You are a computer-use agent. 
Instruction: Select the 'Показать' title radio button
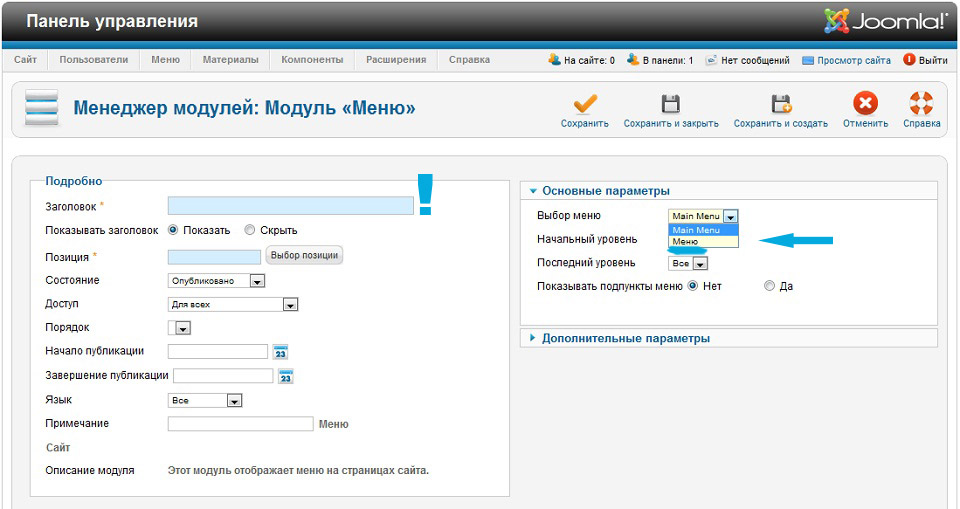tap(174, 230)
